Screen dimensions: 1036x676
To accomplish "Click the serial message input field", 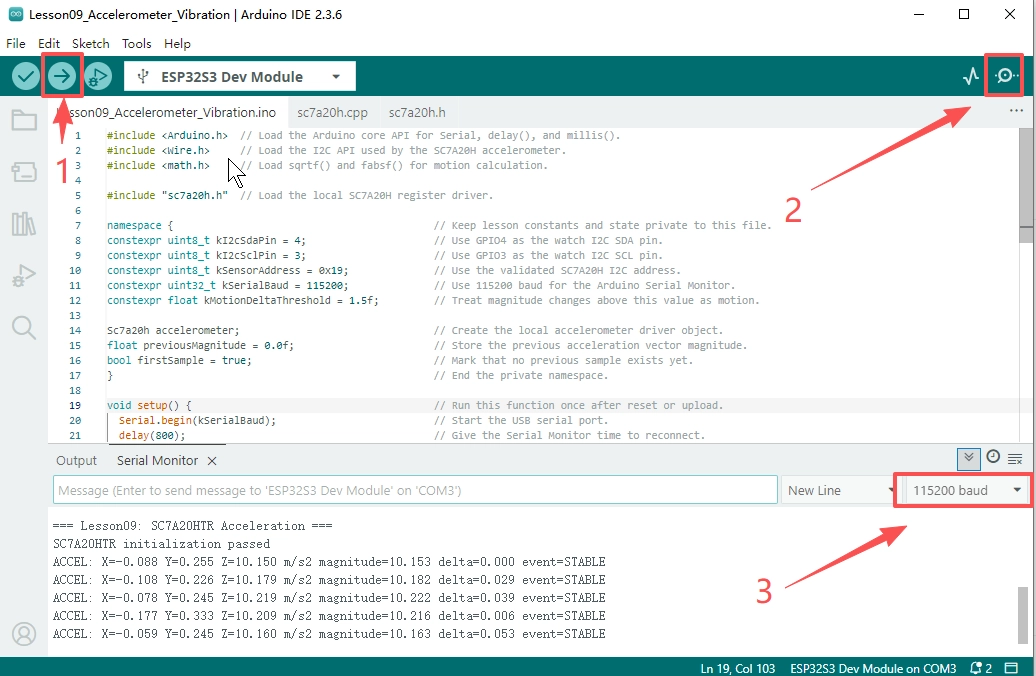I will (x=415, y=490).
